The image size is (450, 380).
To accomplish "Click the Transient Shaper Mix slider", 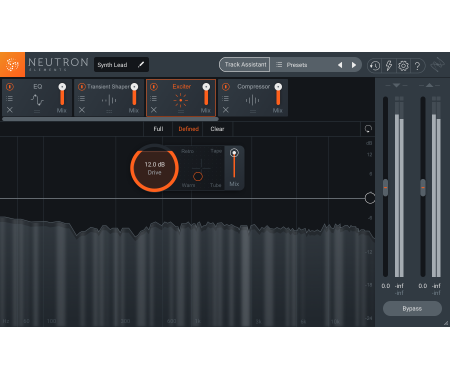I will pyautogui.click(x=134, y=95).
